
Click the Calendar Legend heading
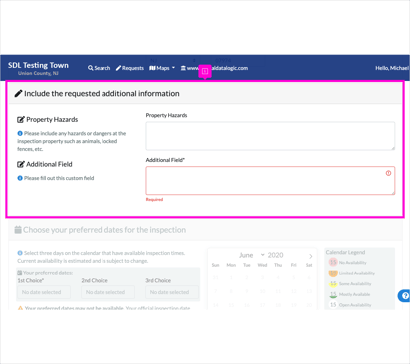coord(345,252)
